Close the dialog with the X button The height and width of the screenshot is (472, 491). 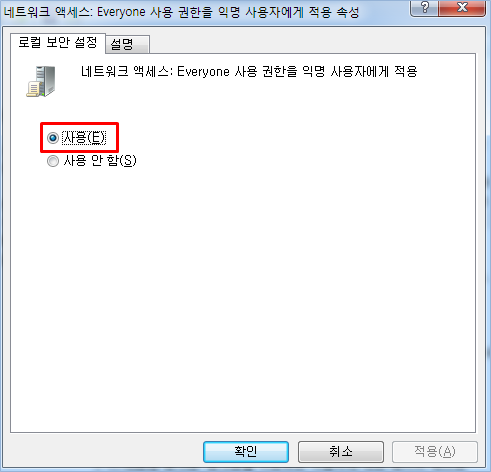point(462,7)
